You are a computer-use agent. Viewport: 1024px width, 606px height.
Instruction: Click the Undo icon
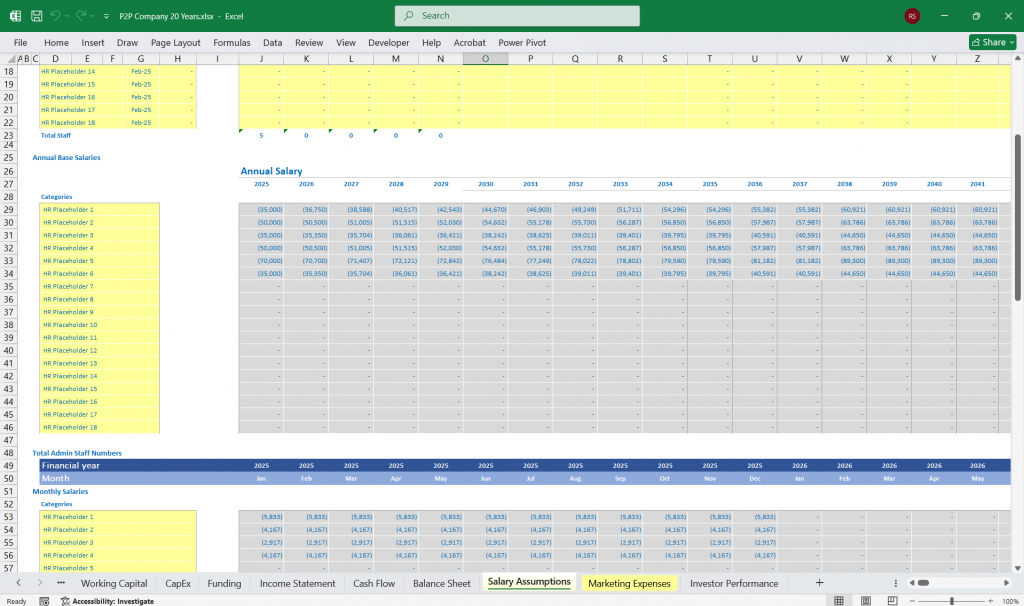tap(56, 16)
